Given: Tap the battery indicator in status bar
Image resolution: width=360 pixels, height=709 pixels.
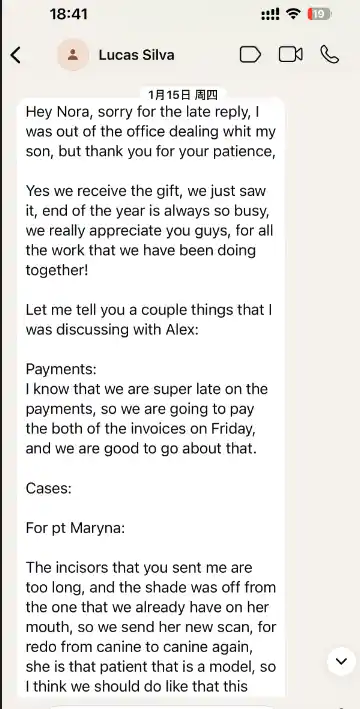Looking at the screenshot, I should tap(319, 14).
